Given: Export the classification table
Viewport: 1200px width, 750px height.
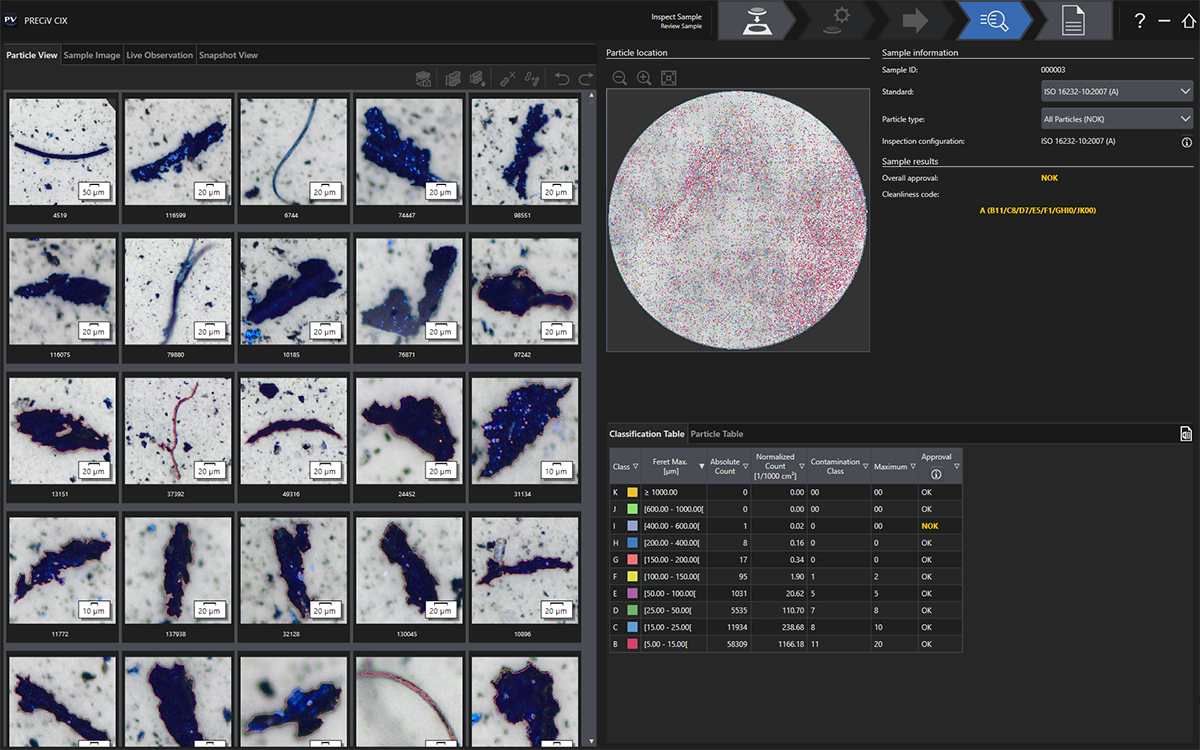Looking at the screenshot, I should pyautogui.click(x=1186, y=433).
